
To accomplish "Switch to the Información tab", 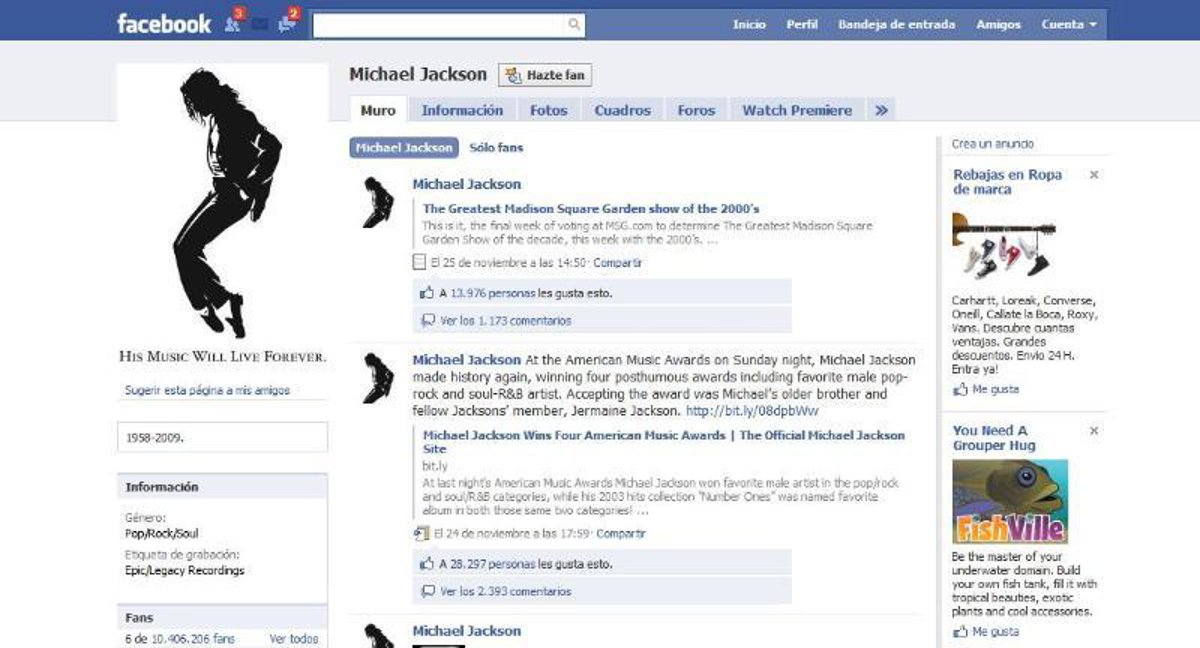I will coord(462,111).
